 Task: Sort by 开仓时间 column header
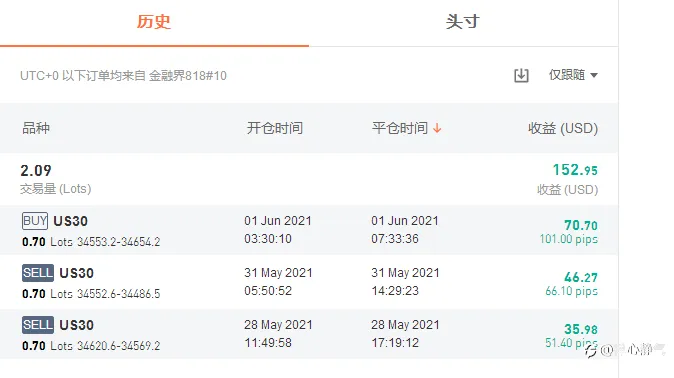275,128
